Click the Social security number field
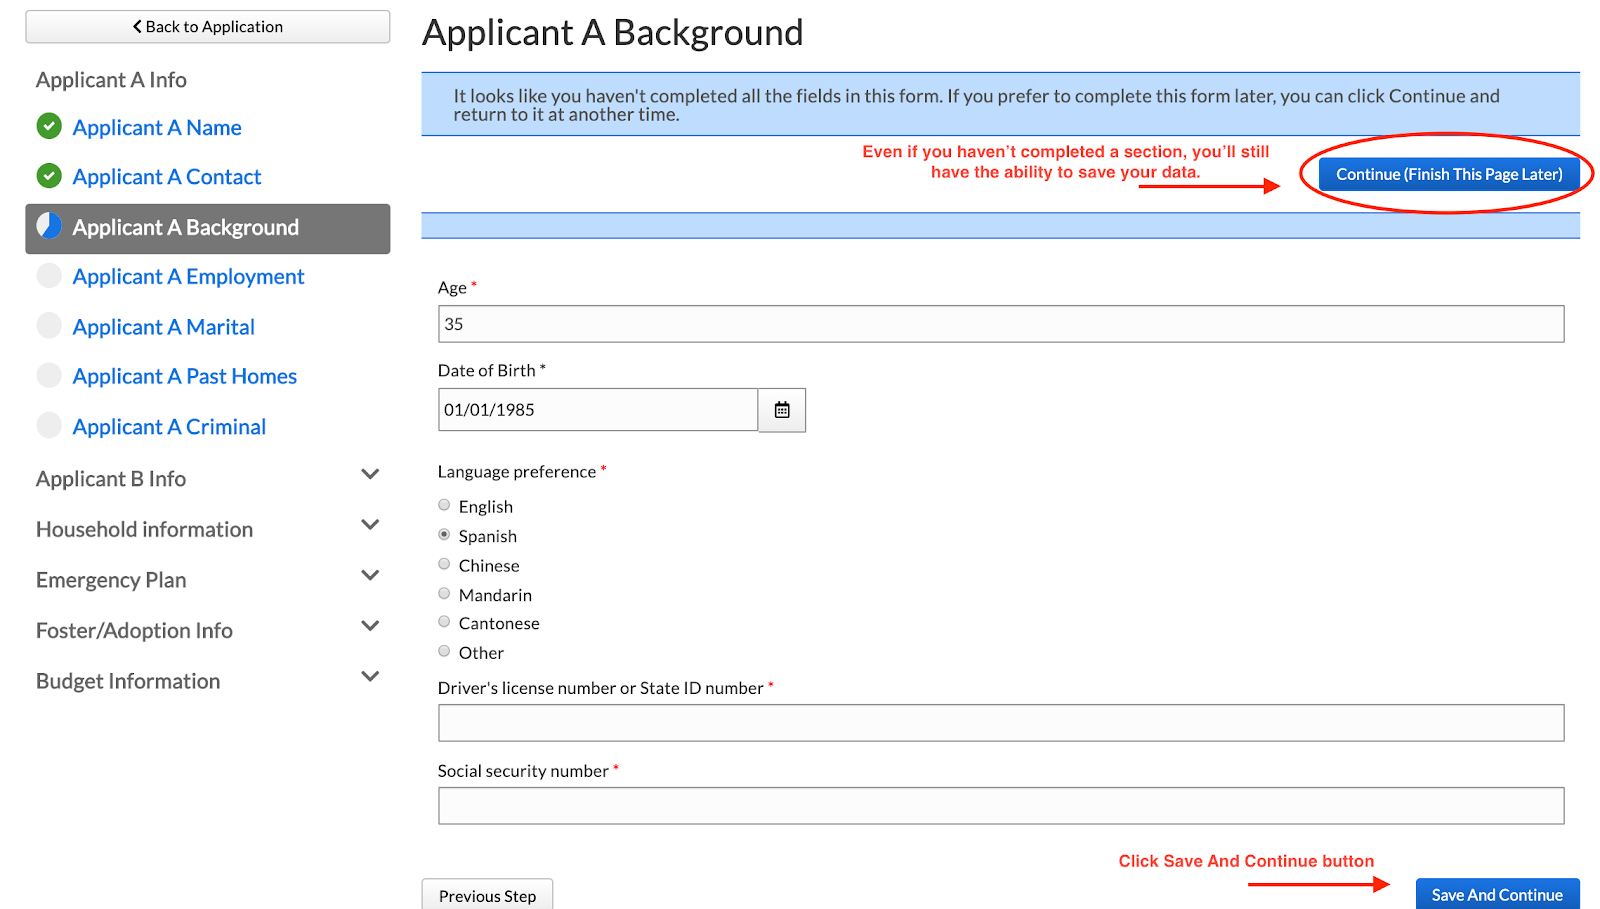This screenshot has height=909, width=1600. pos(1000,806)
